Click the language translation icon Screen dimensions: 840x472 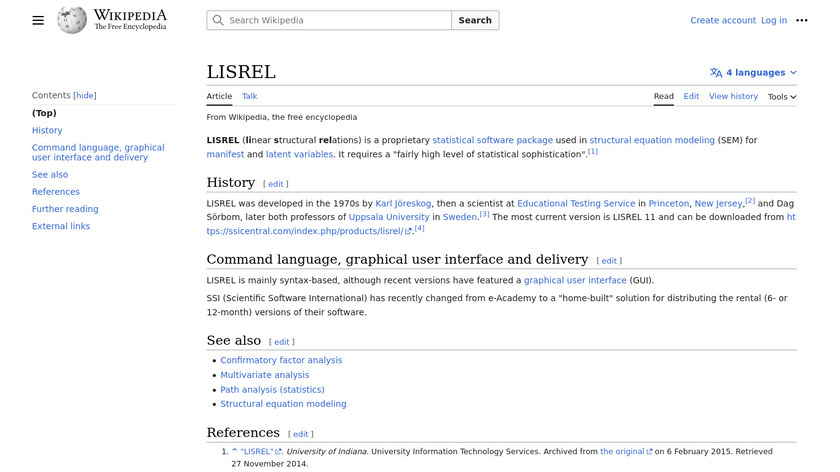pos(716,73)
